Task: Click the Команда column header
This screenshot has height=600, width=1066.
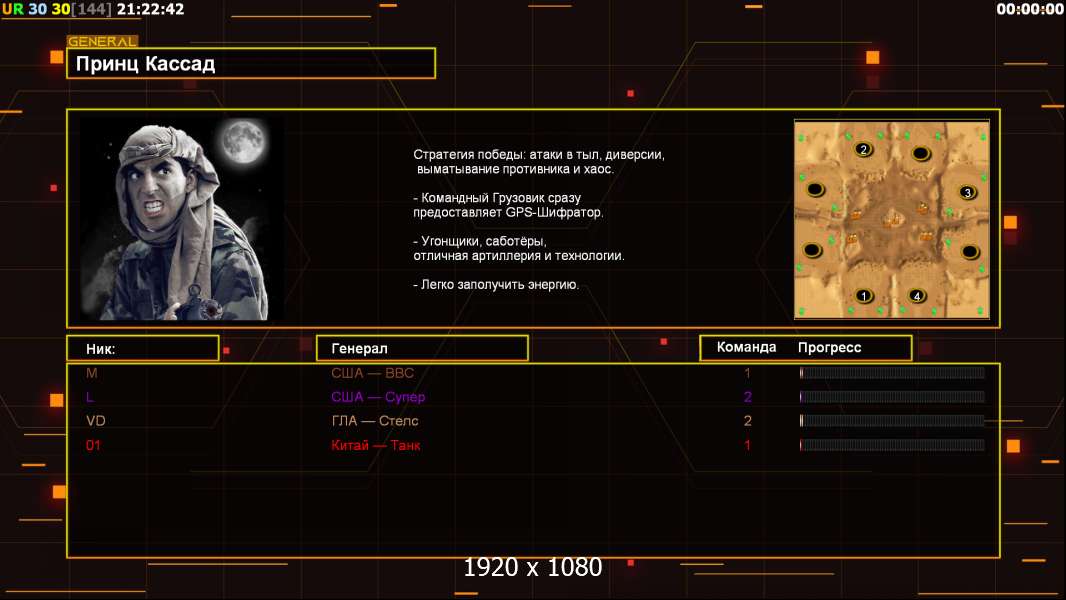Action: [746, 347]
